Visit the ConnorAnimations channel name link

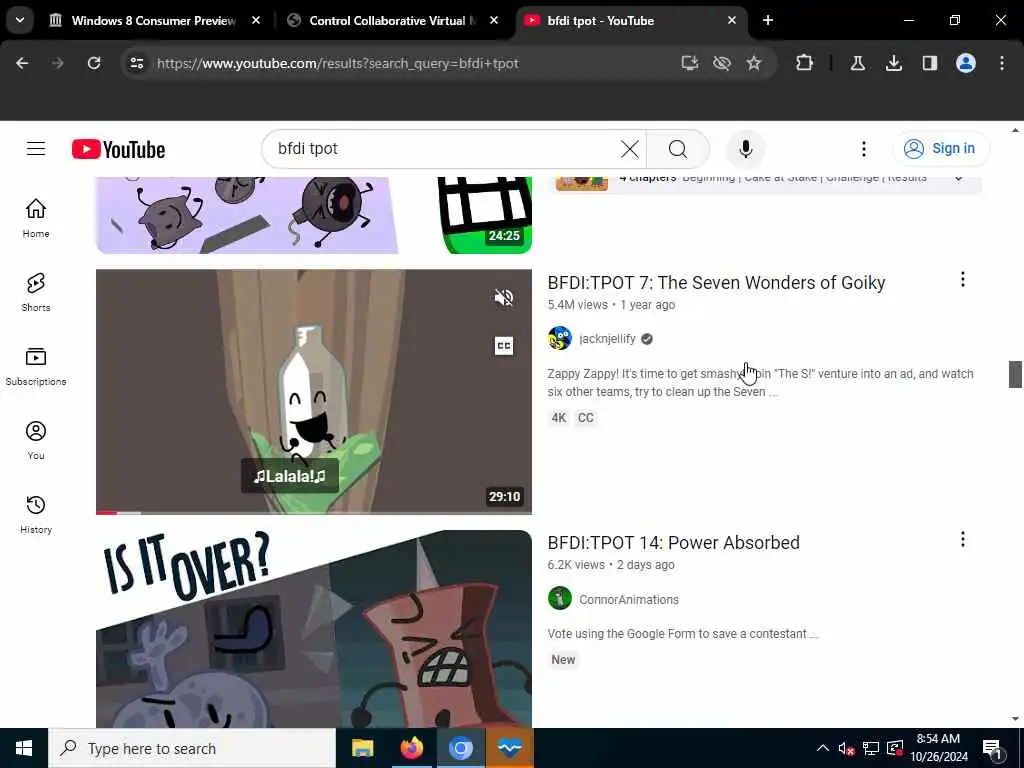(629, 599)
